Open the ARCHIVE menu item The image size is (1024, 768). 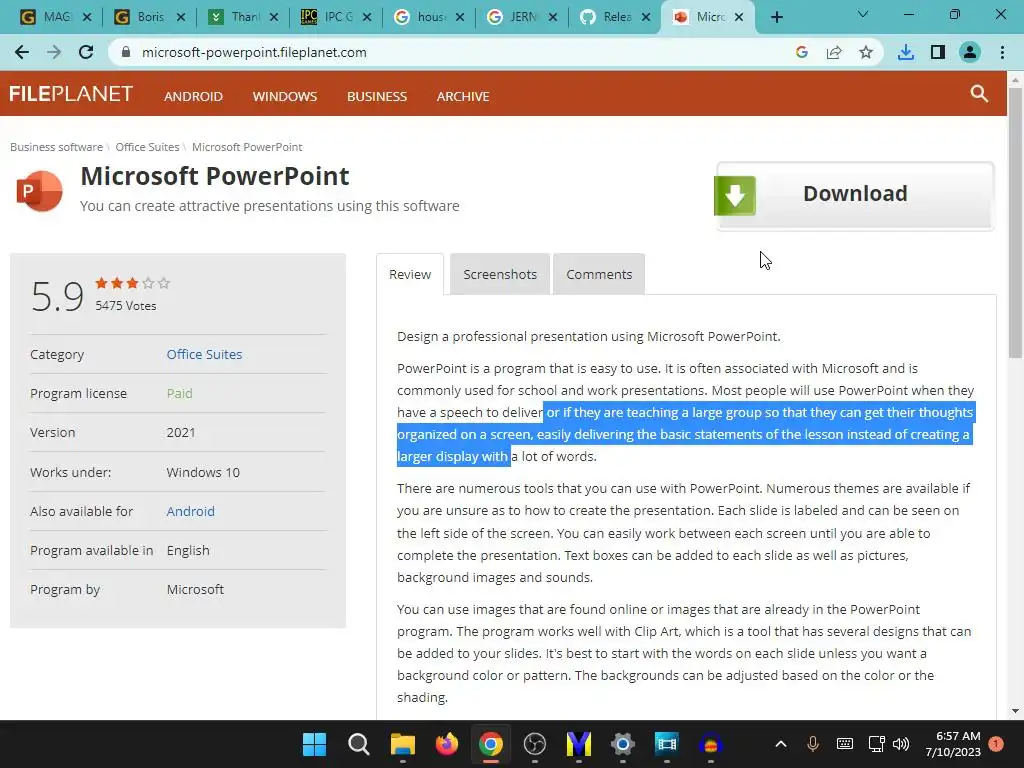463,96
